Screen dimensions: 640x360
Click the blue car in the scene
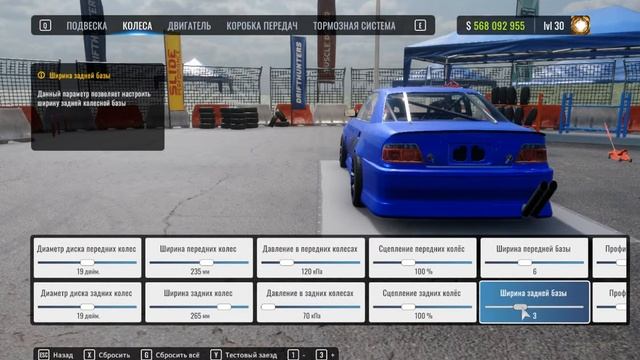447,153
